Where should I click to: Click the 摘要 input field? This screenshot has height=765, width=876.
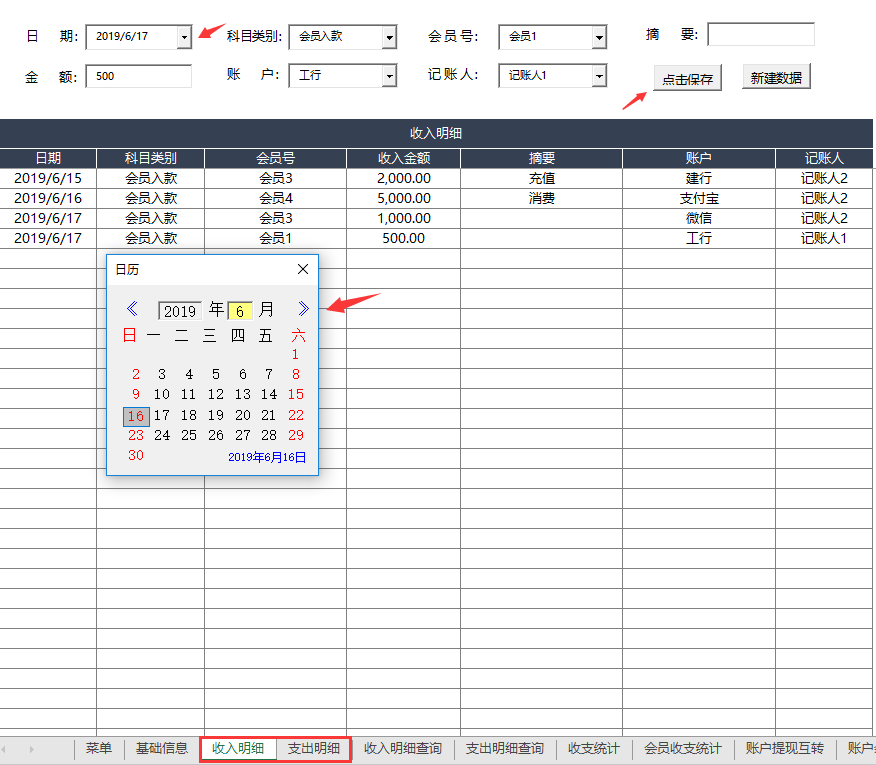pyautogui.click(x=761, y=34)
